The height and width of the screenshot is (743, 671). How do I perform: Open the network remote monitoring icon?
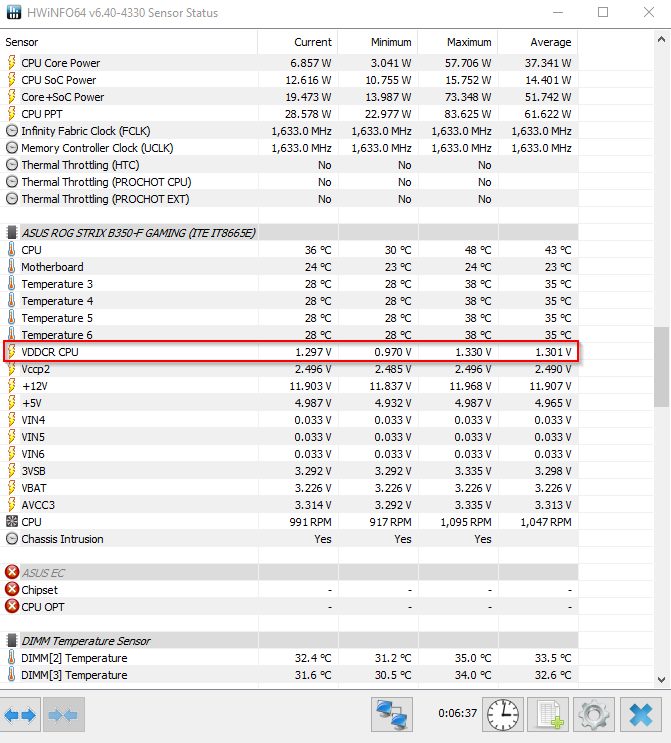391,715
